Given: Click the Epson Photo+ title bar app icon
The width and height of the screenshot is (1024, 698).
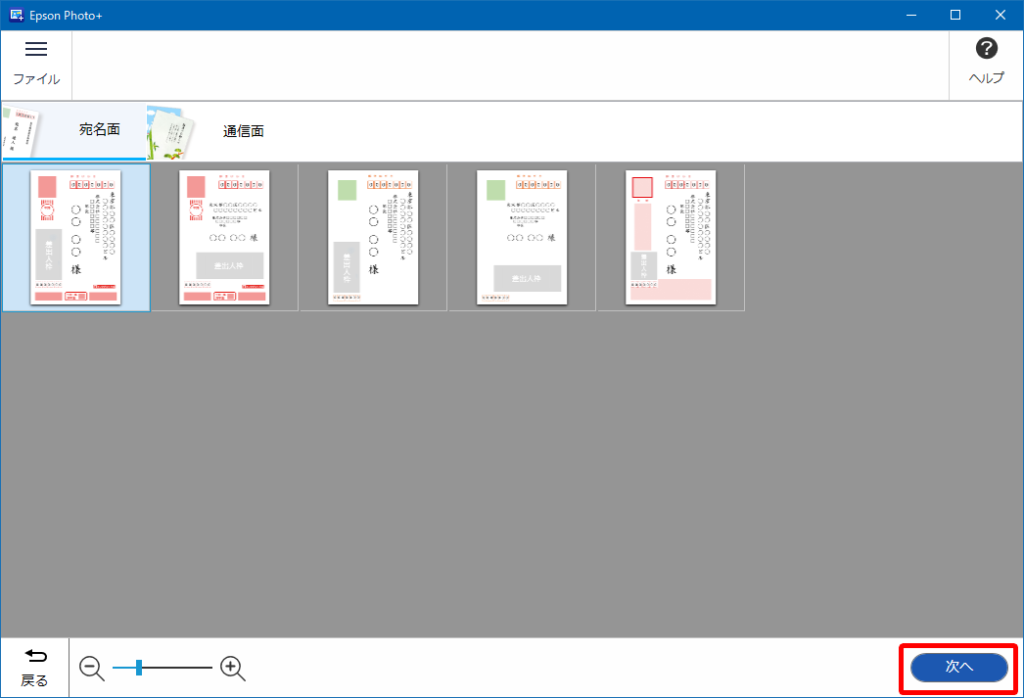Looking at the screenshot, I should [x=15, y=15].
